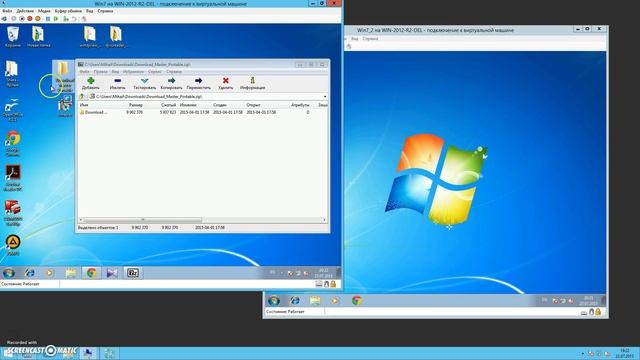
Task: Click the up-folder icon beside 7-Zip path
Action: click(x=82, y=97)
